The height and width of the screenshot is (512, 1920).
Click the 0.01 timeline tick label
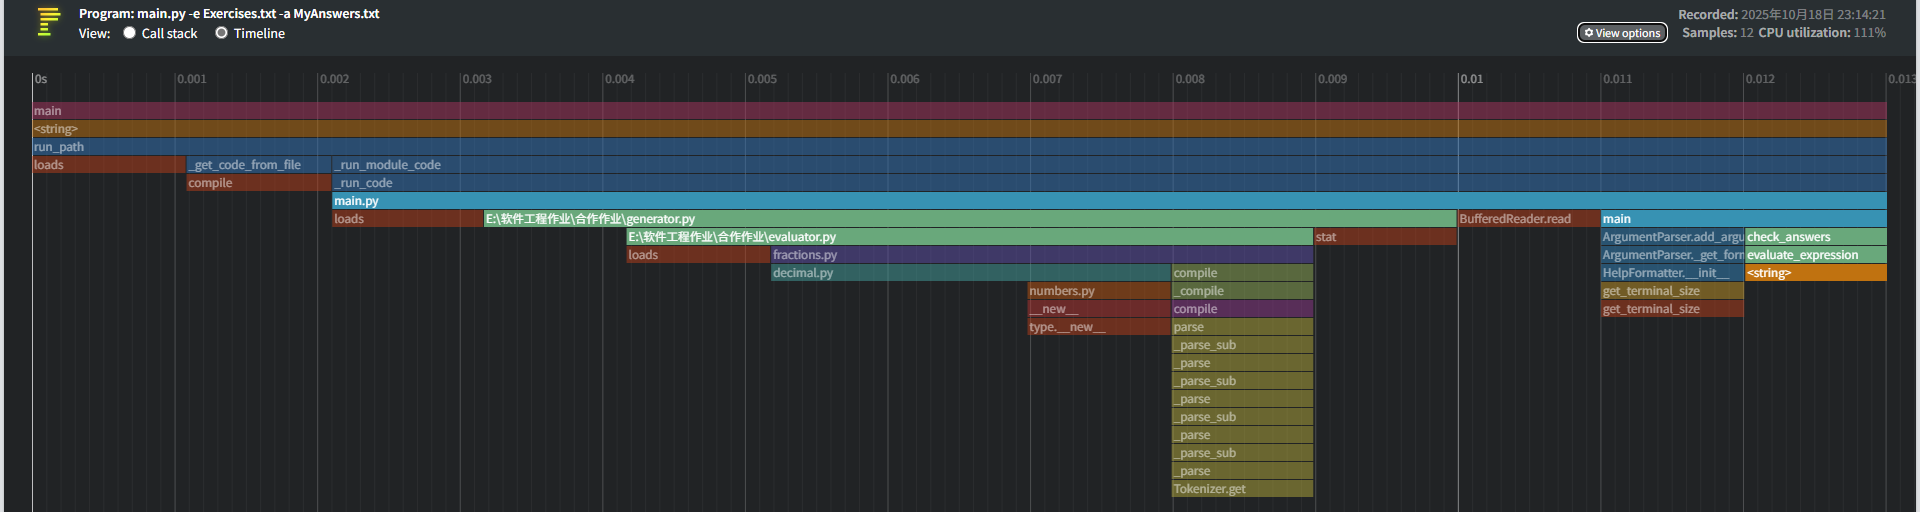click(1472, 79)
